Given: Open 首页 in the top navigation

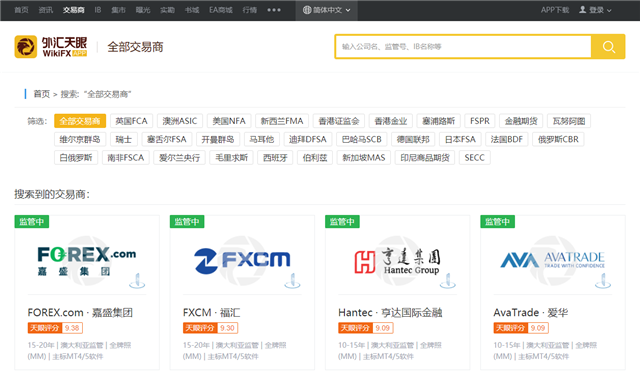Looking at the screenshot, I should [21, 10].
